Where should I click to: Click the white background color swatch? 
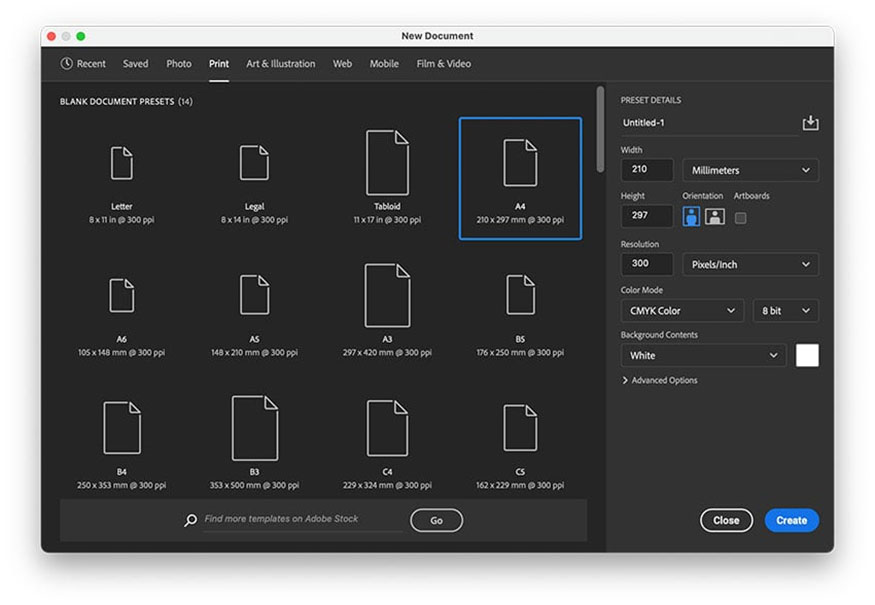807,356
